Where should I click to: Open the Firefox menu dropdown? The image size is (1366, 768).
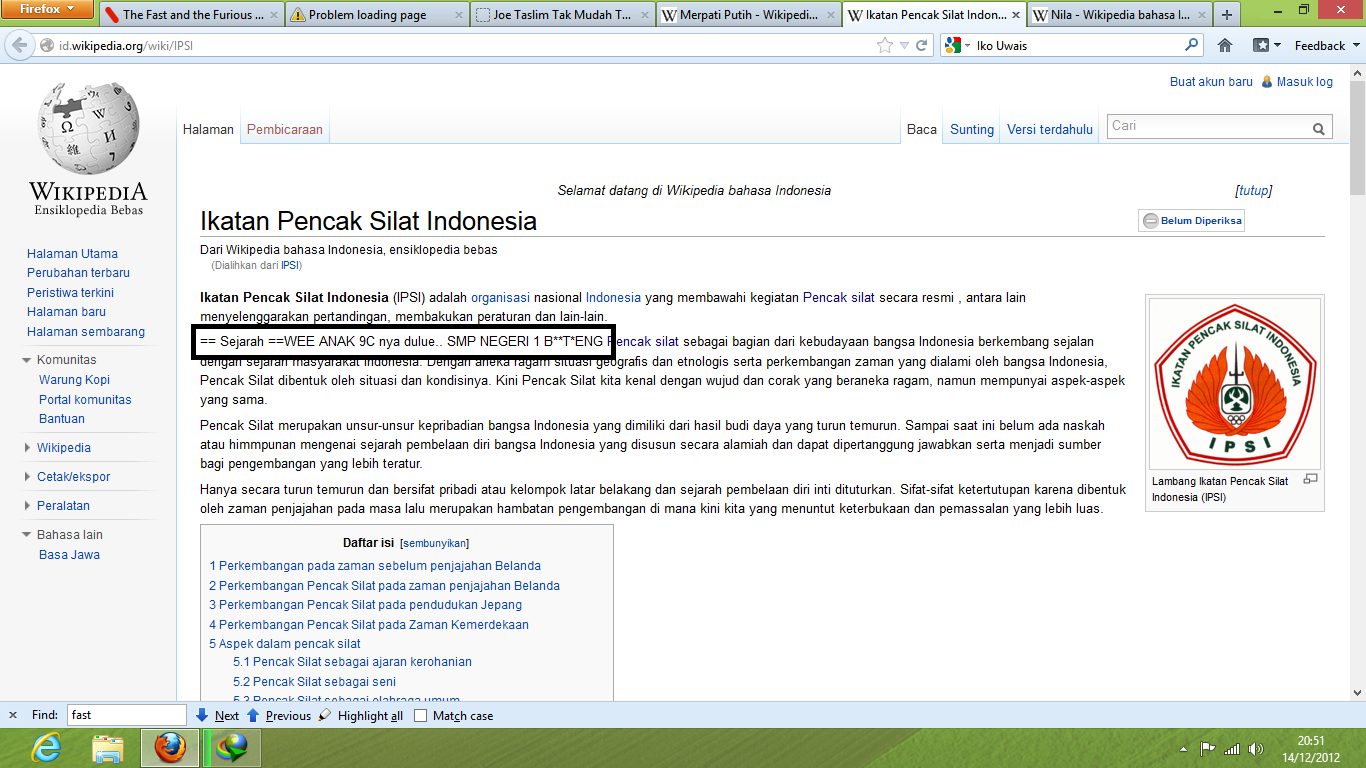pyautogui.click(x=47, y=10)
